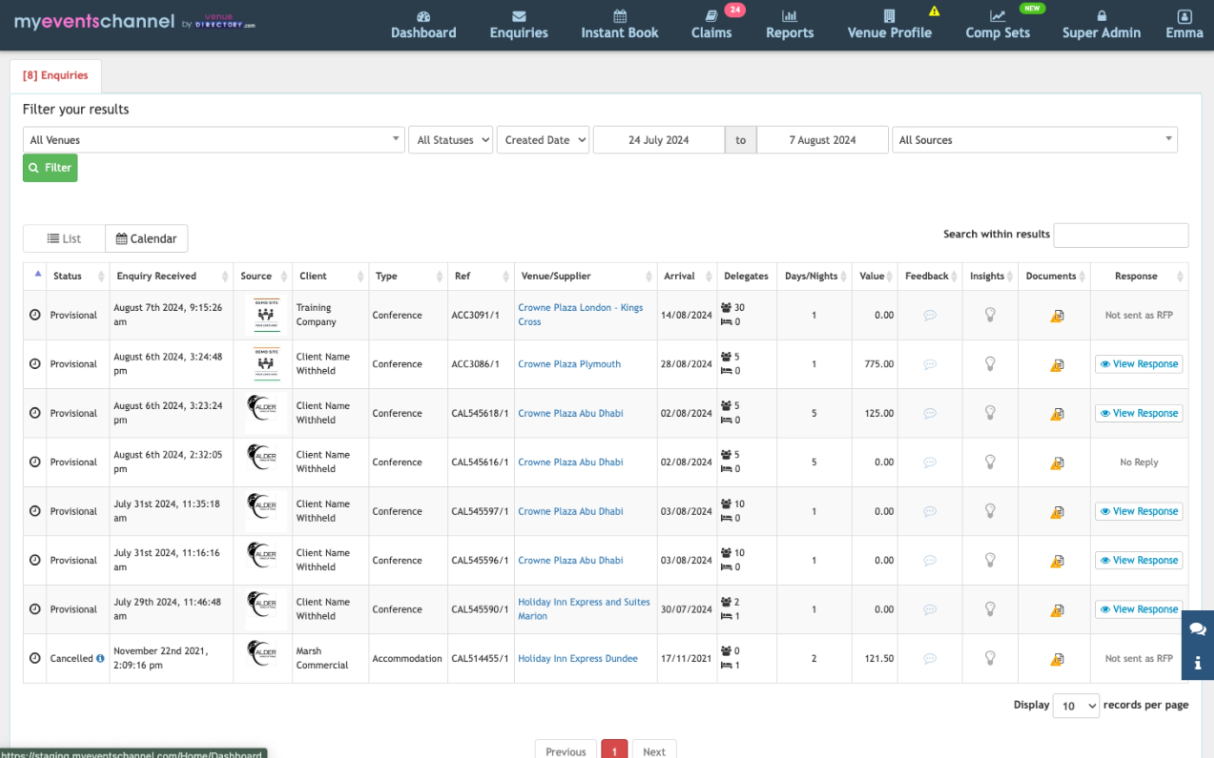Open Crowne Plaza Plymouth venue link
Image resolution: width=1214 pixels, height=758 pixels.
pyautogui.click(x=569, y=364)
